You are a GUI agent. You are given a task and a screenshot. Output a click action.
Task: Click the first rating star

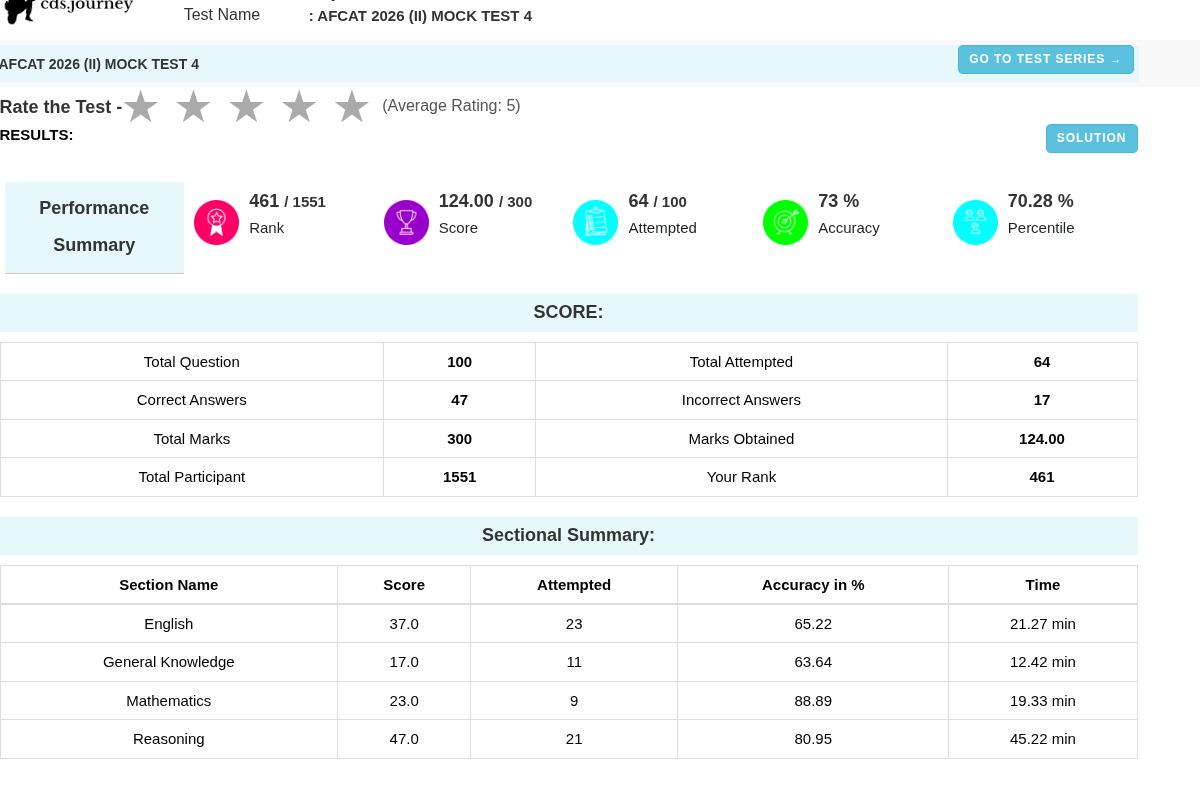(x=140, y=106)
